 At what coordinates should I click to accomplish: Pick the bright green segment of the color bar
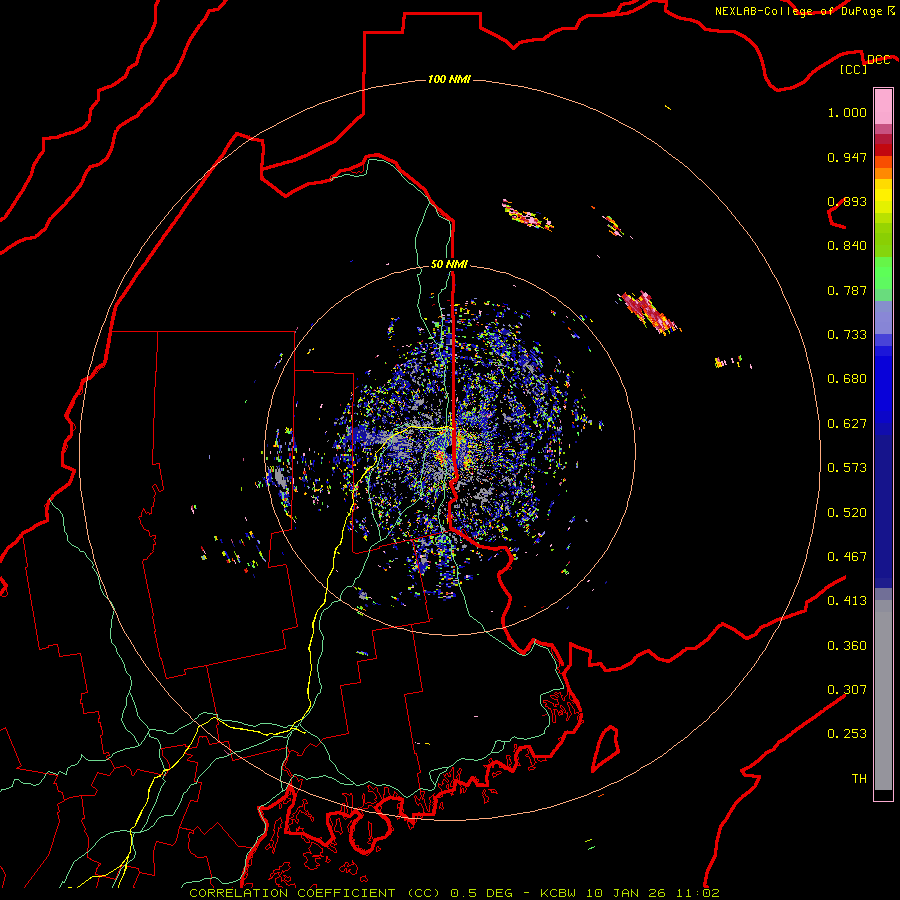[x=883, y=273]
